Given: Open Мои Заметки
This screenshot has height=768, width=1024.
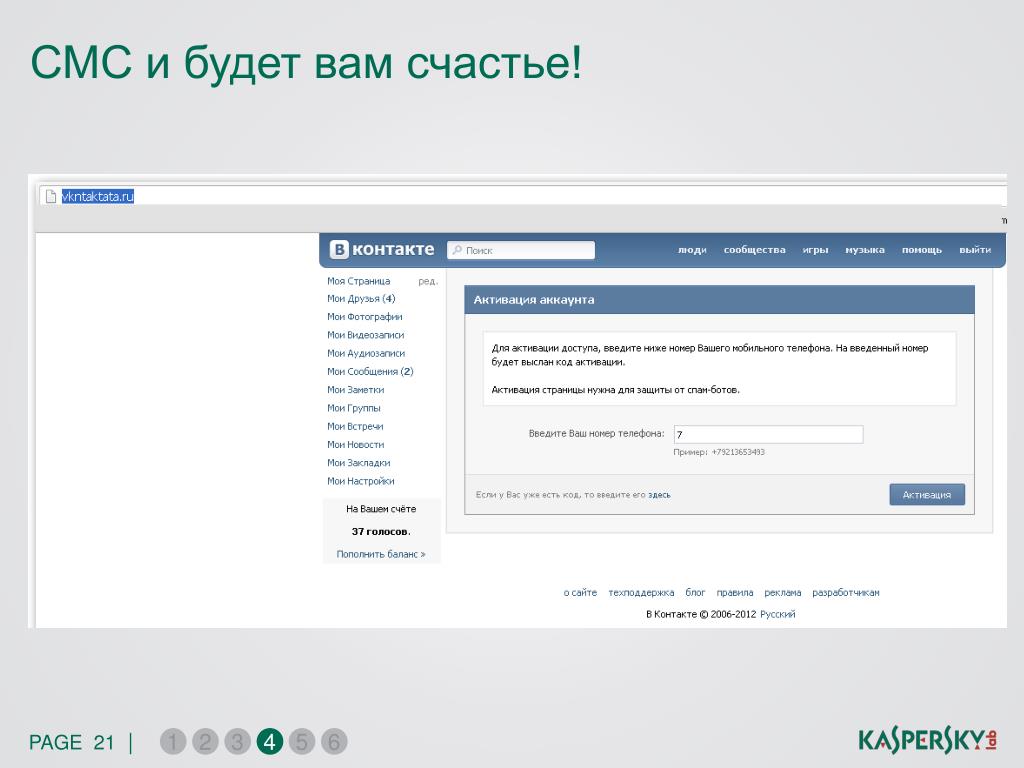Looking at the screenshot, I should click(x=355, y=390).
